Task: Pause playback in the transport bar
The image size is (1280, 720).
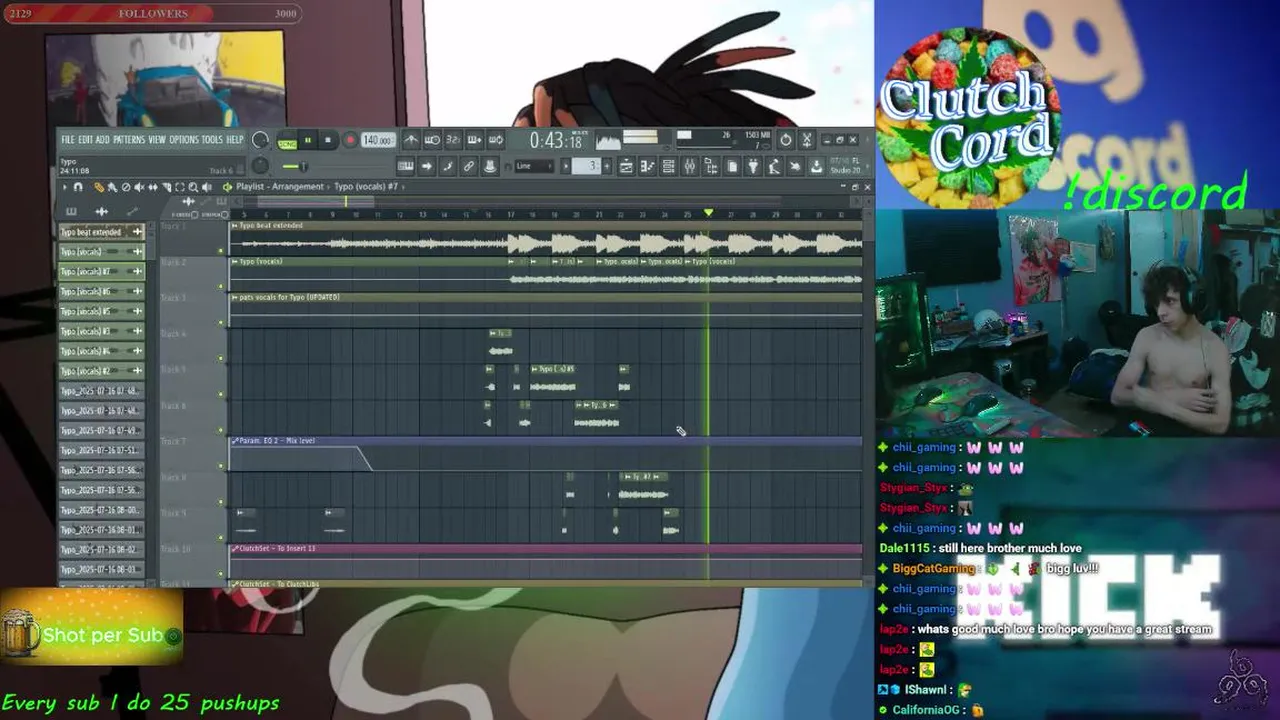Action: click(308, 140)
